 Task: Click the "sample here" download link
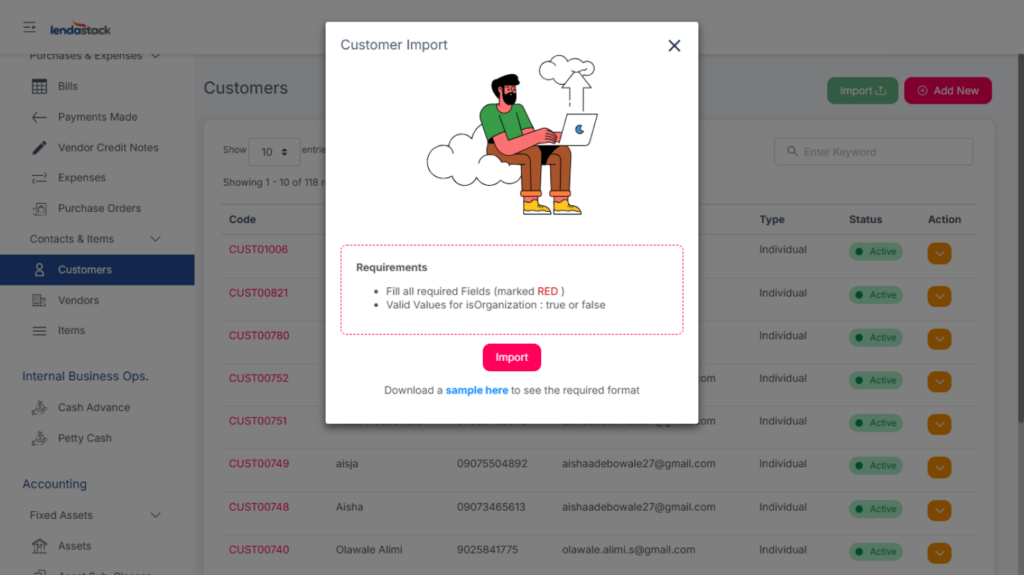477,390
